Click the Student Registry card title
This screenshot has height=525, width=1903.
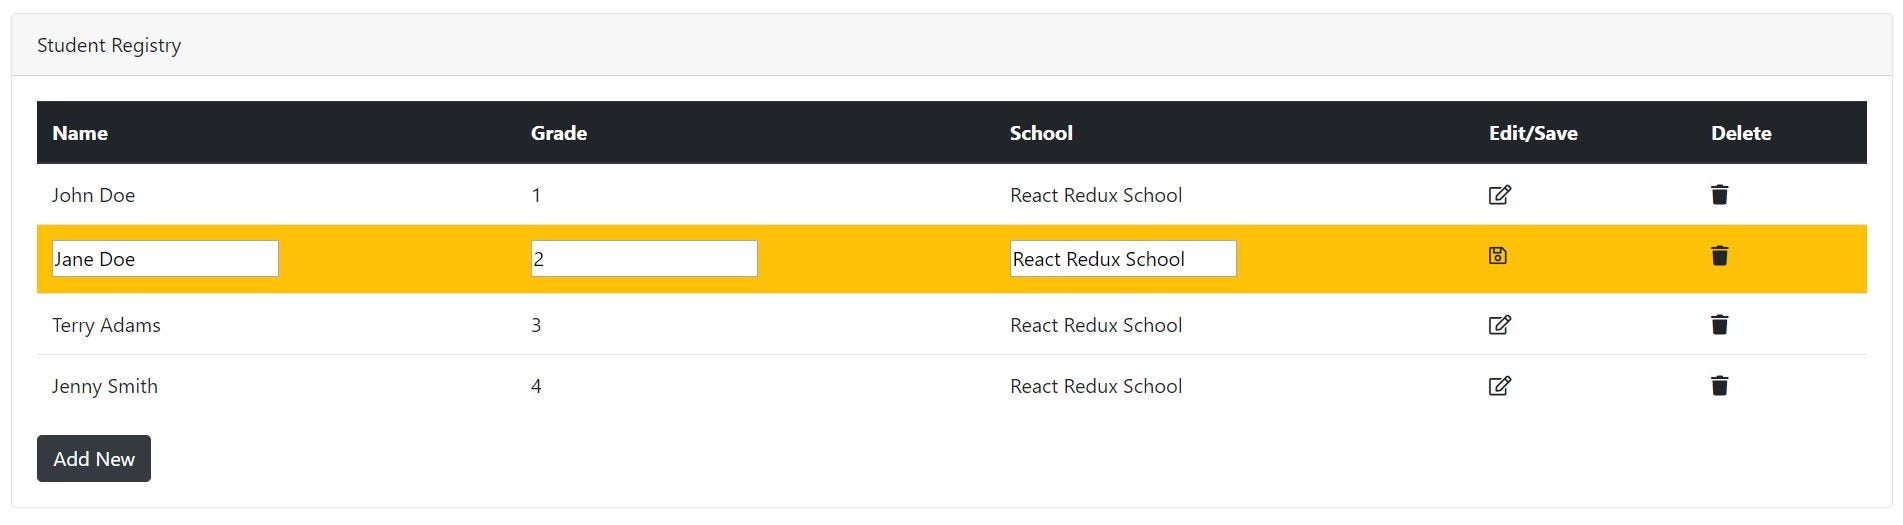[109, 45]
